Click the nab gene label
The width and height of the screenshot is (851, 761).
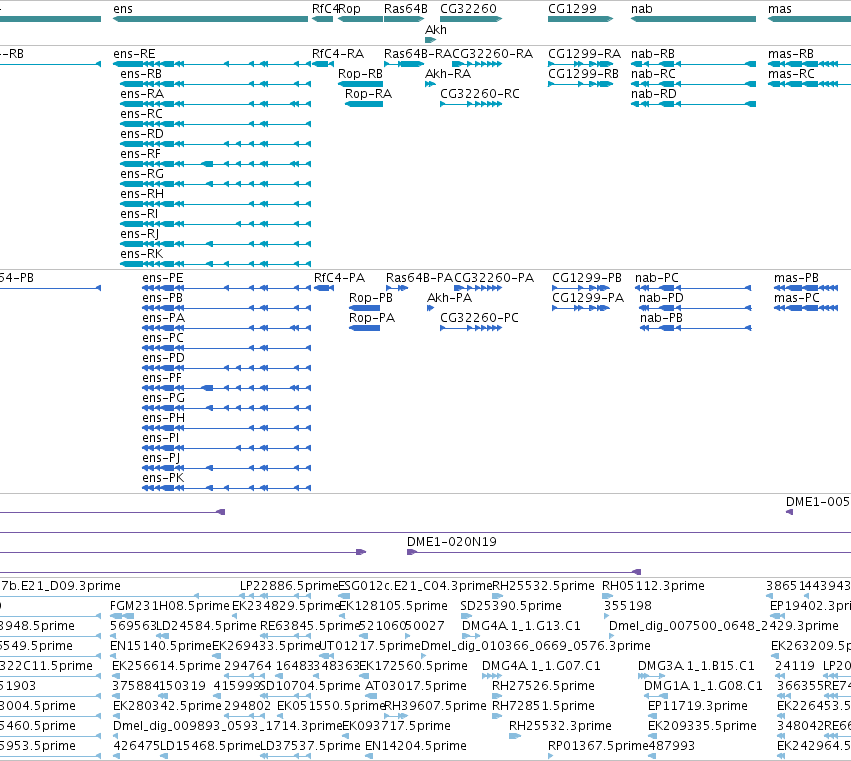coord(642,9)
